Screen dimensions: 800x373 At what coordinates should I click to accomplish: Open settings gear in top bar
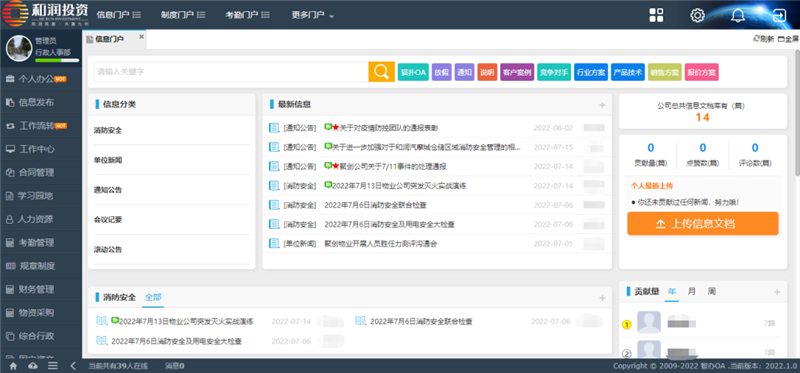coord(697,15)
